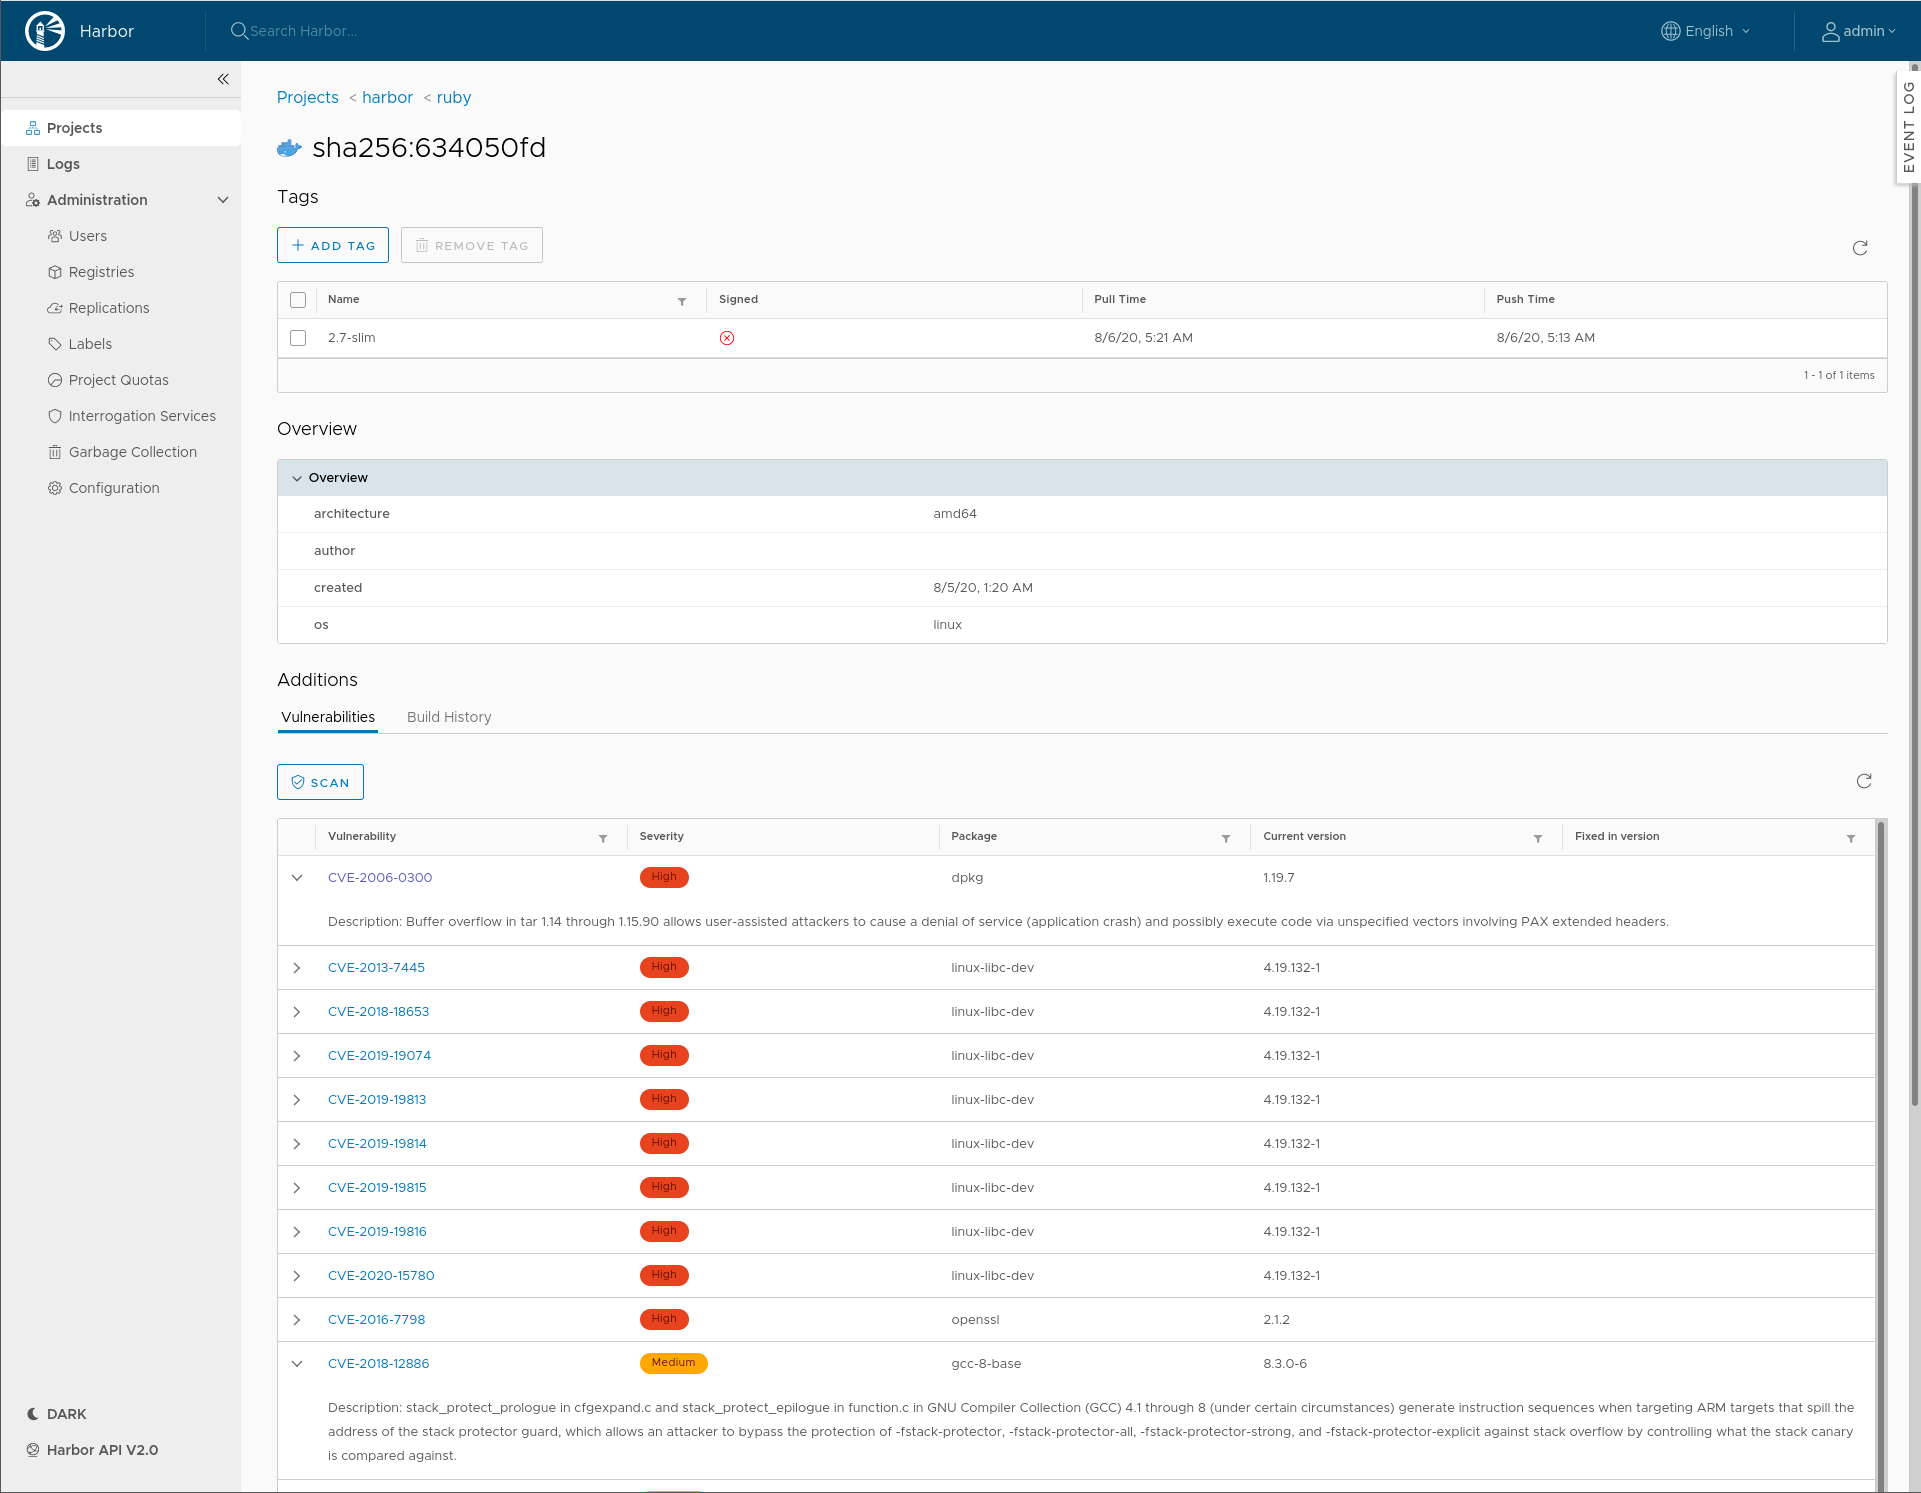Viewport: 1921px width, 1493px height.
Task: Click the admin user icon
Action: click(1830, 32)
